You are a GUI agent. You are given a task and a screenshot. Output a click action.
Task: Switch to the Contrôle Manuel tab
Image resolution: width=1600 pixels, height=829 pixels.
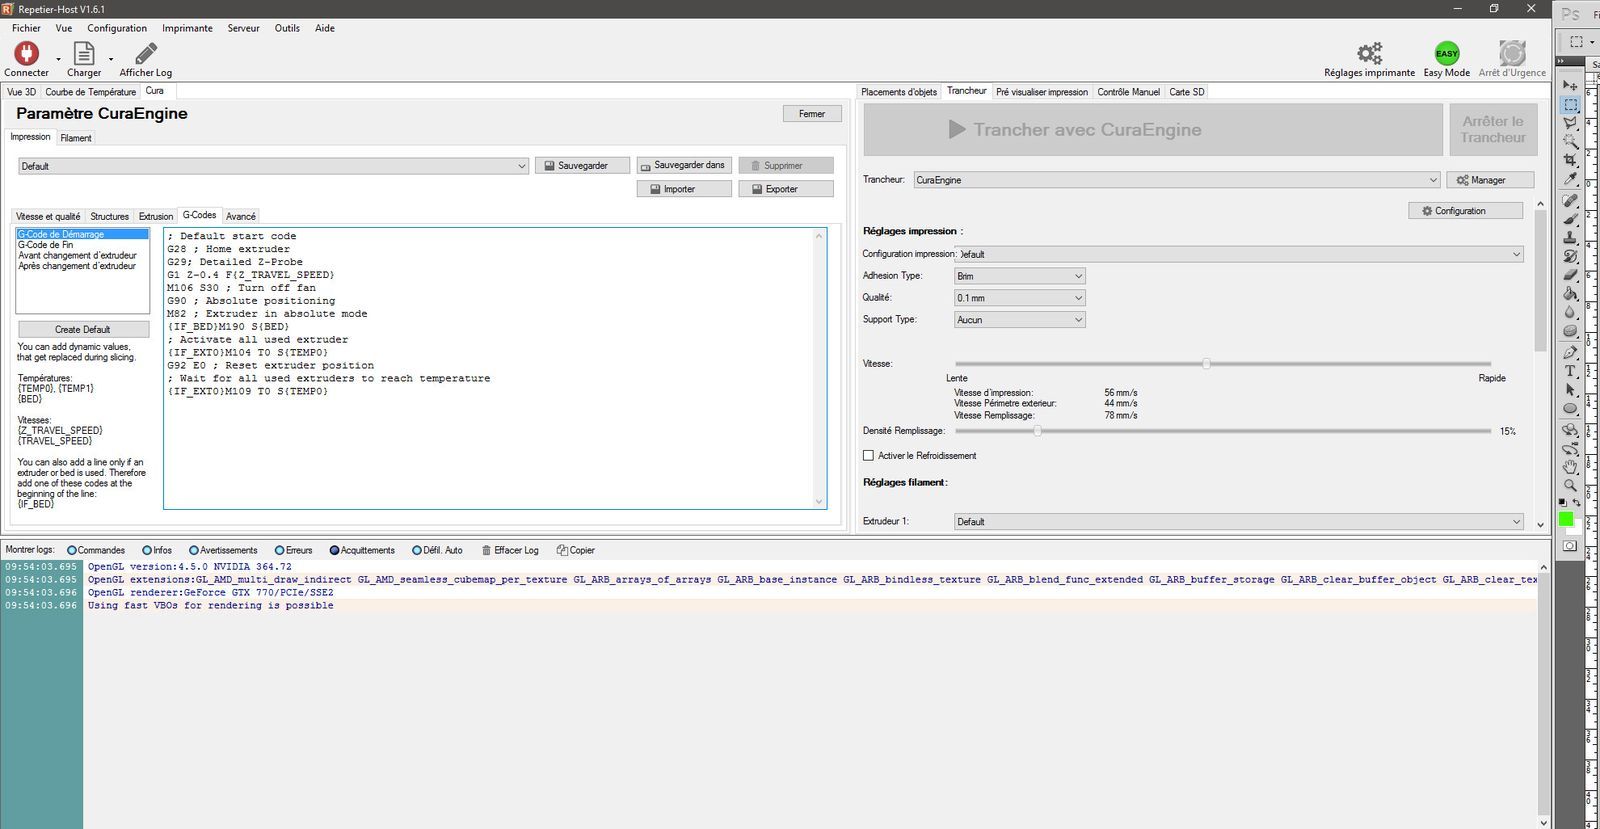click(x=1128, y=92)
